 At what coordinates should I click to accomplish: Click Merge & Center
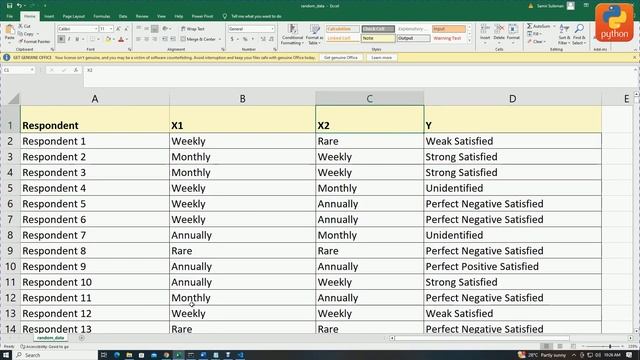point(198,39)
